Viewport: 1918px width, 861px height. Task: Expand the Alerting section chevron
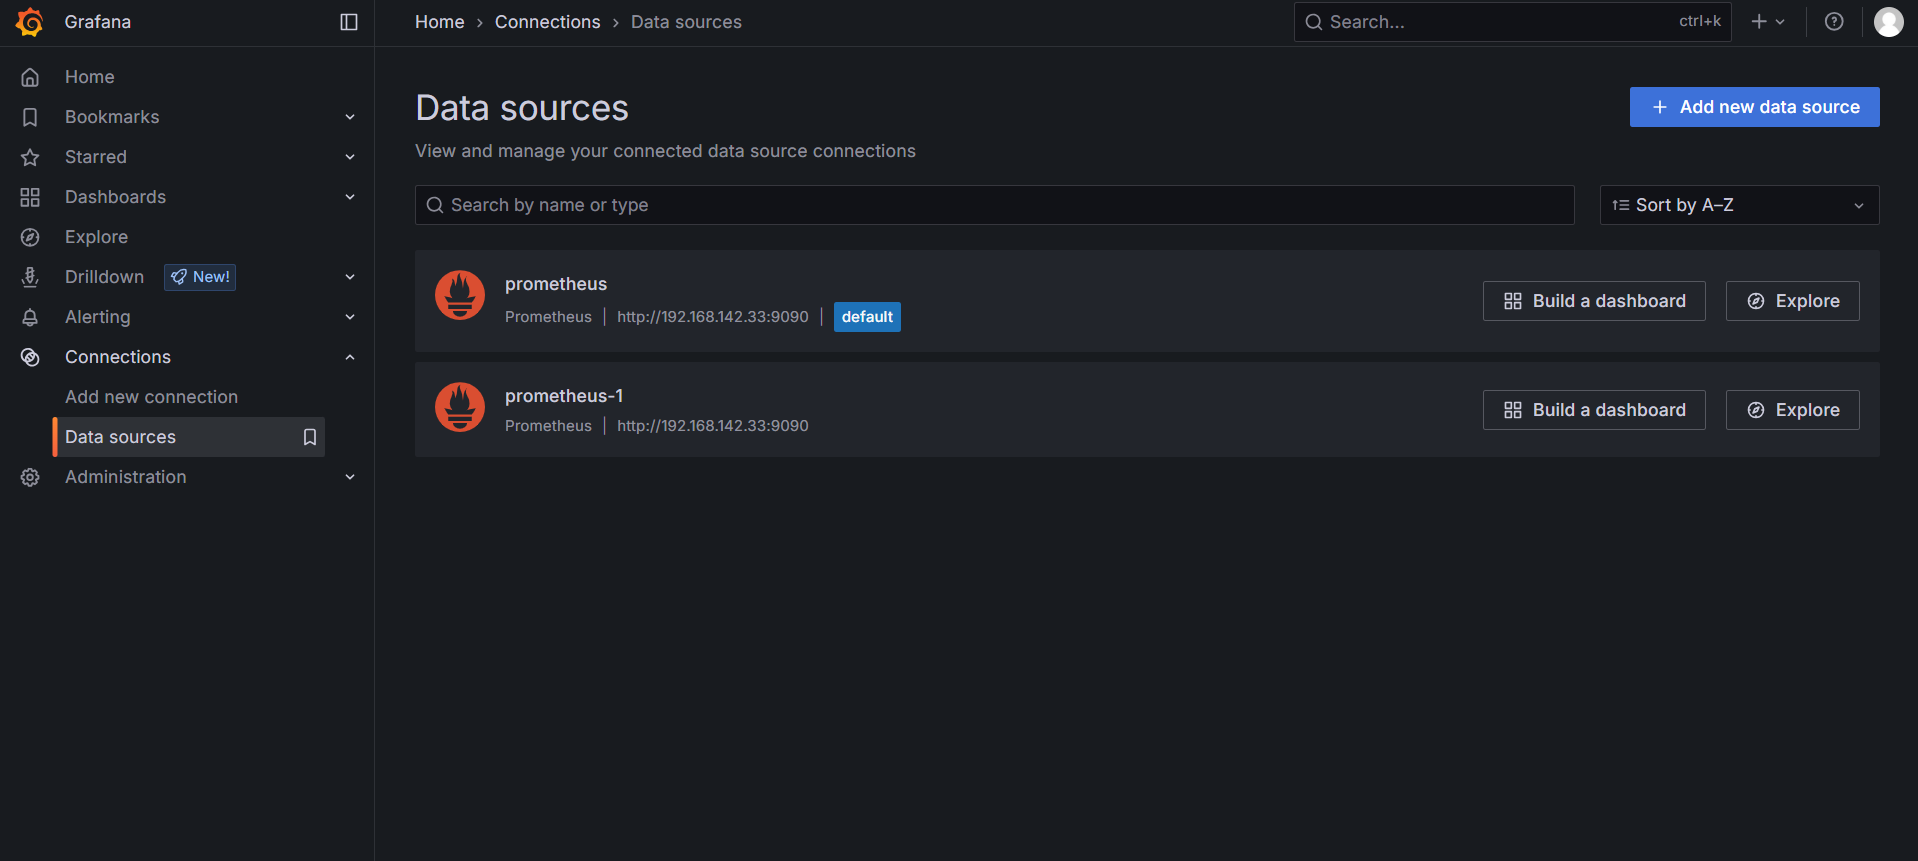pos(350,317)
